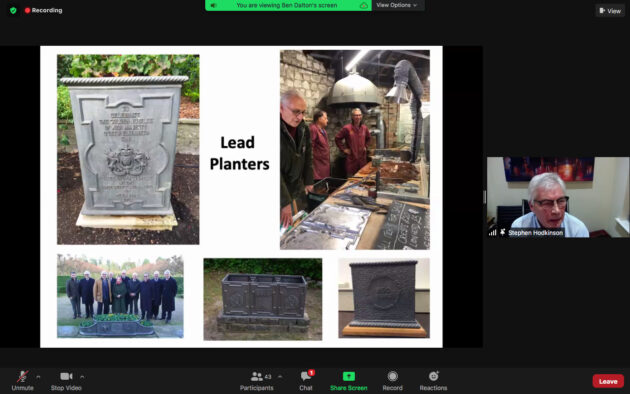Toggle the Stop Video camera button
Viewport: 630px width, 394px height.
pyautogui.click(x=66, y=376)
